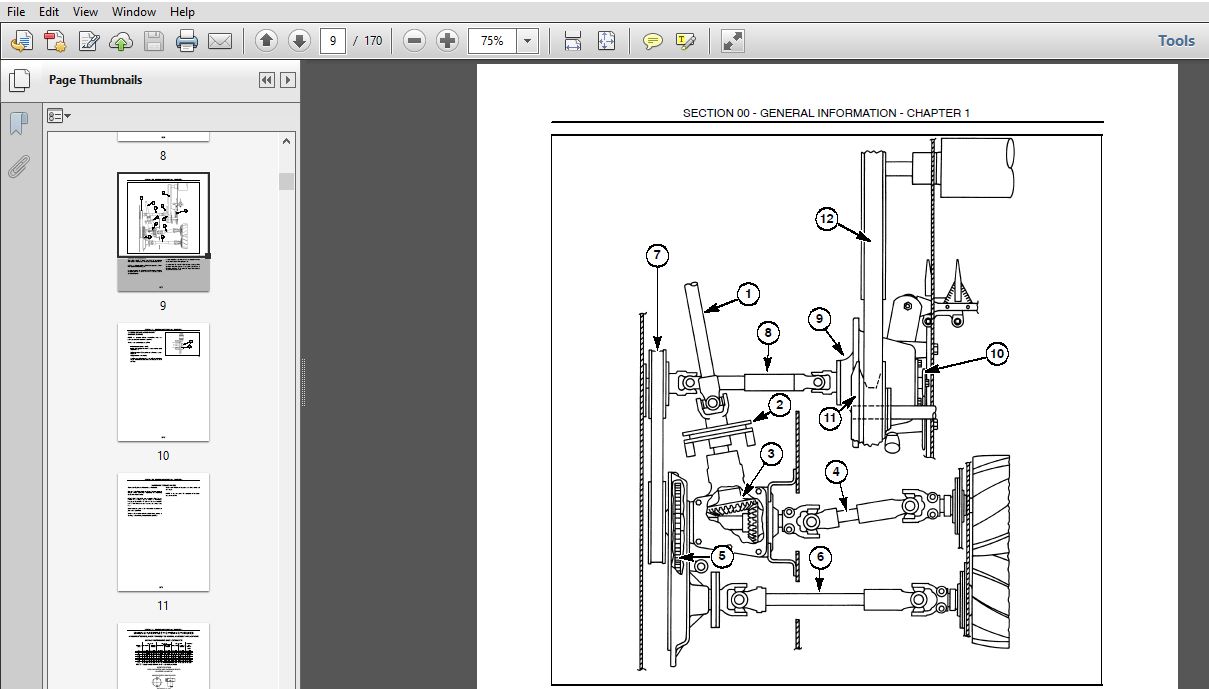Click the section header text on page

(x=826, y=113)
